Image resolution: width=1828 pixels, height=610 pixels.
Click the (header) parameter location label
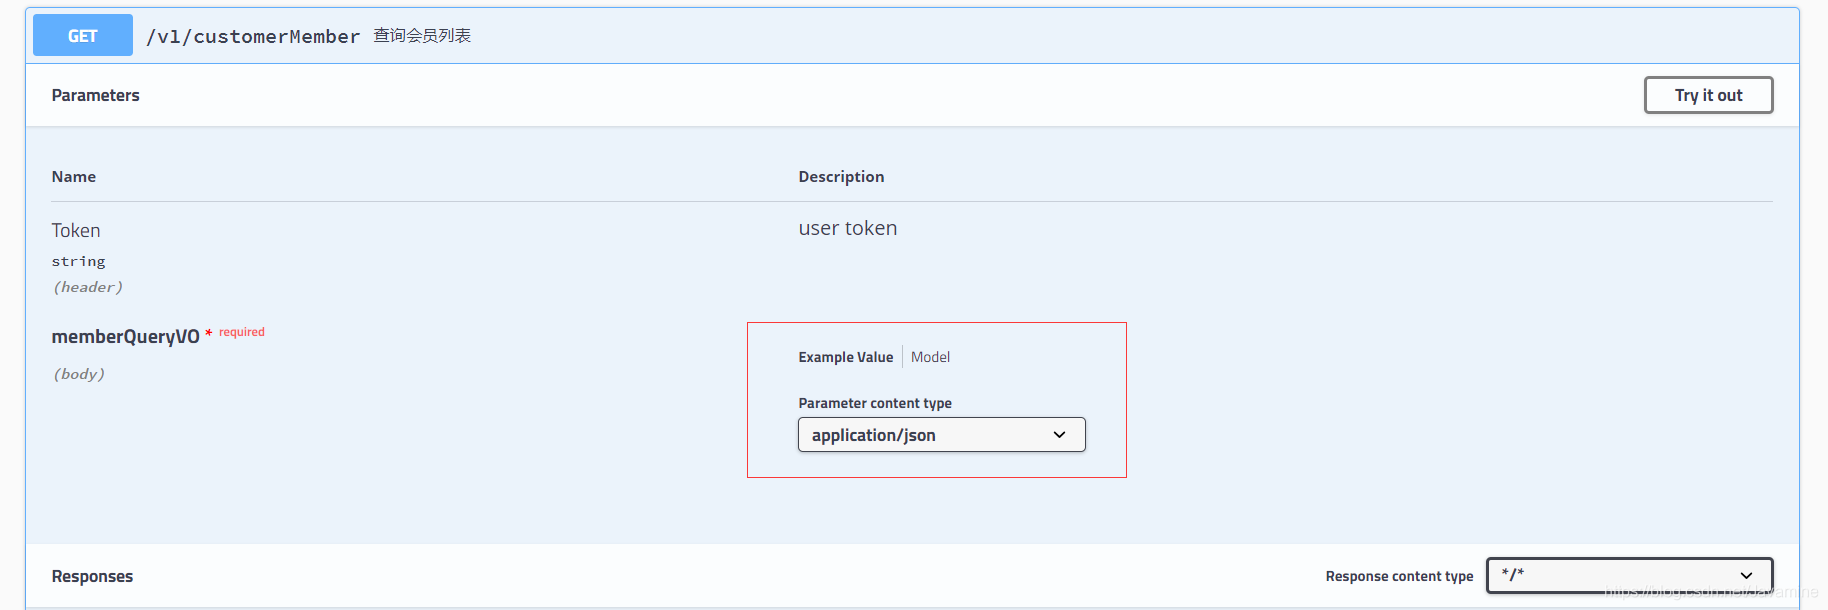(88, 287)
